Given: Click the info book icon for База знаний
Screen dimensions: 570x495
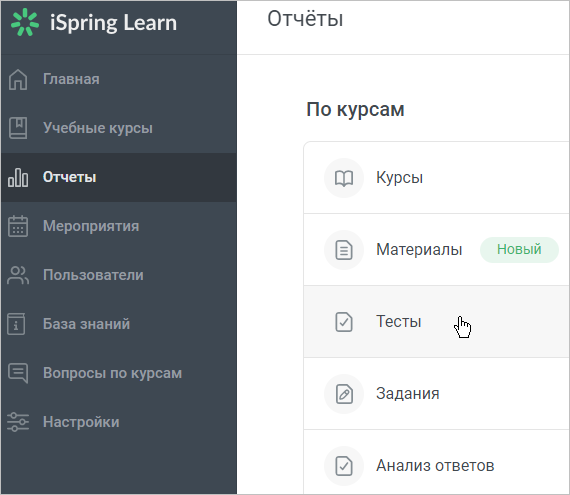Looking at the screenshot, I should tap(16, 324).
